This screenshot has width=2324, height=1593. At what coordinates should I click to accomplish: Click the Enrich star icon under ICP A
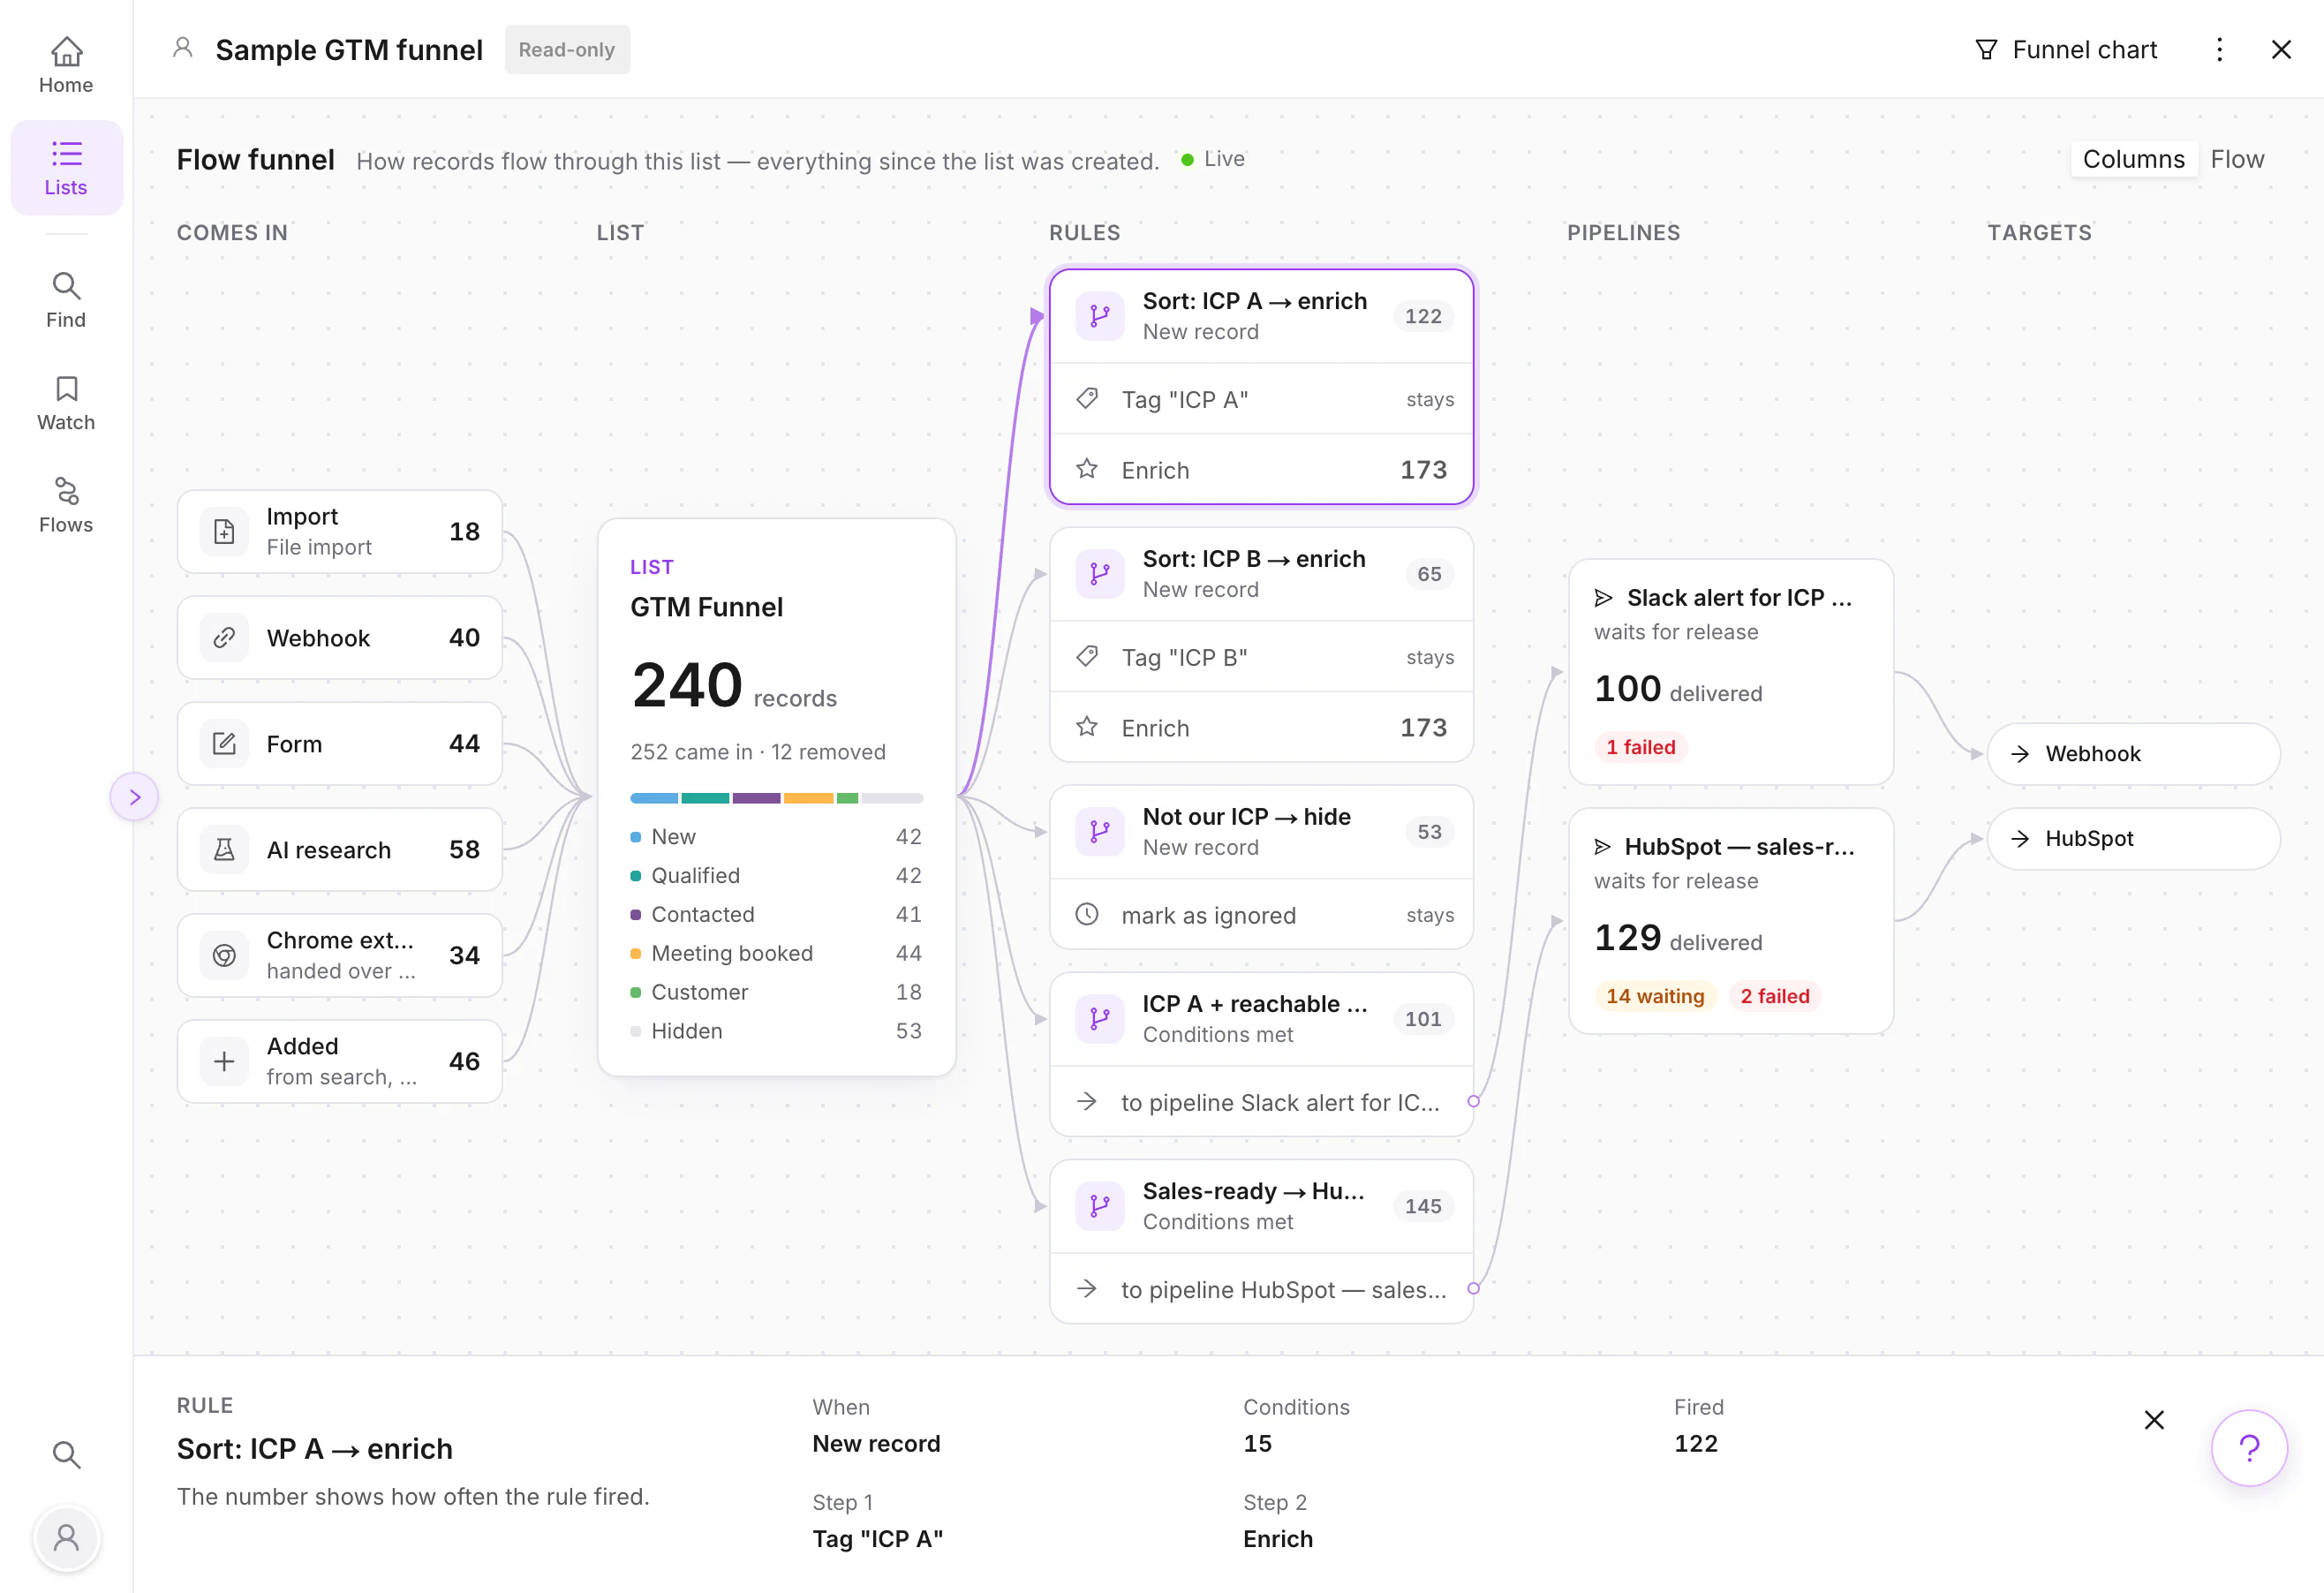click(x=1087, y=469)
